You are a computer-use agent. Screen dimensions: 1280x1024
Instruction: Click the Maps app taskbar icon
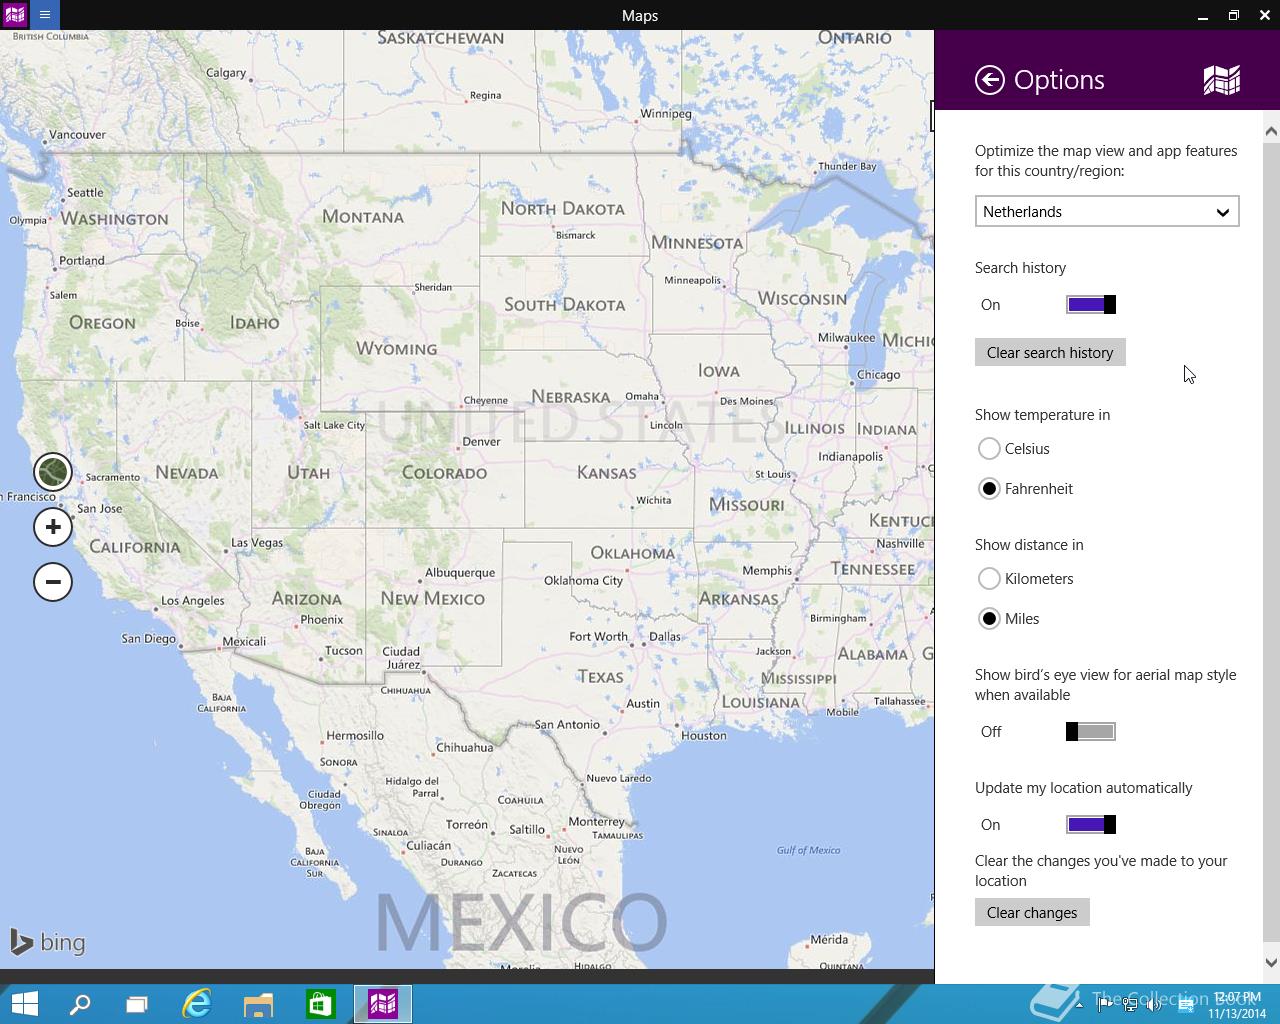[383, 1004]
